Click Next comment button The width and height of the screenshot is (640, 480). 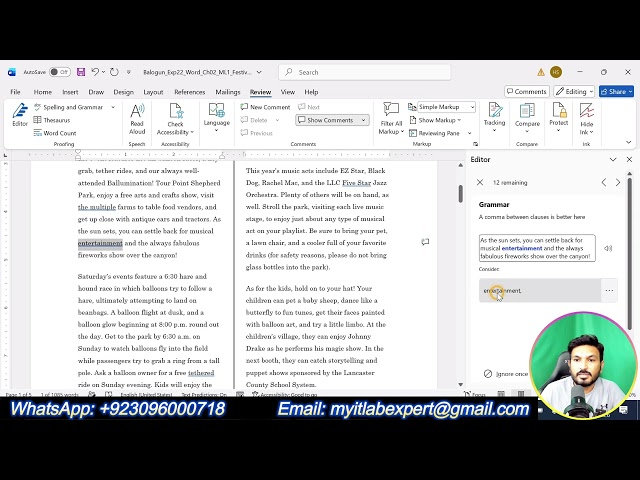click(309, 107)
